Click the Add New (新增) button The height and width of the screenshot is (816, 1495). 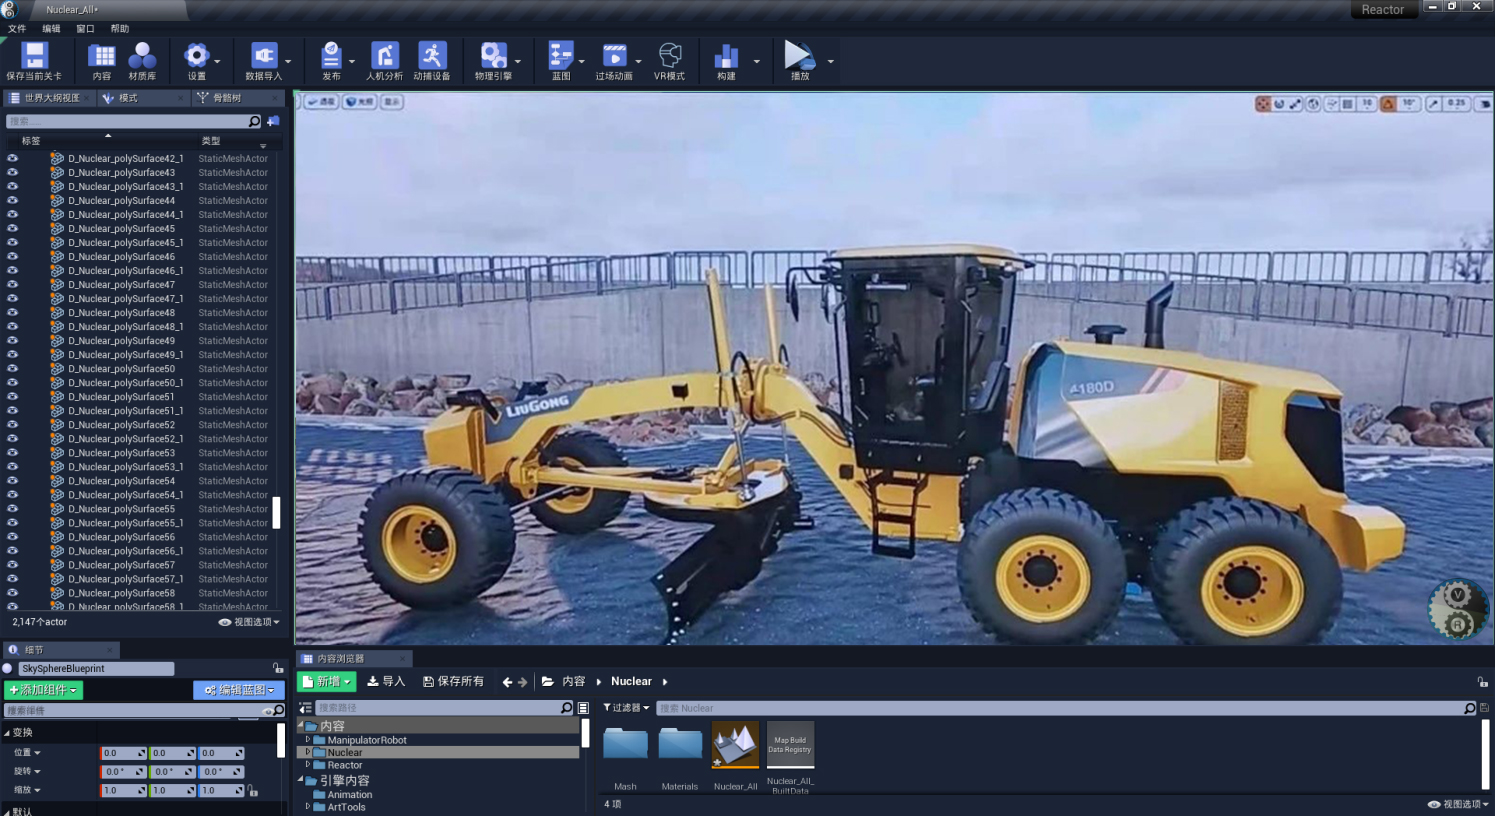click(x=328, y=682)
